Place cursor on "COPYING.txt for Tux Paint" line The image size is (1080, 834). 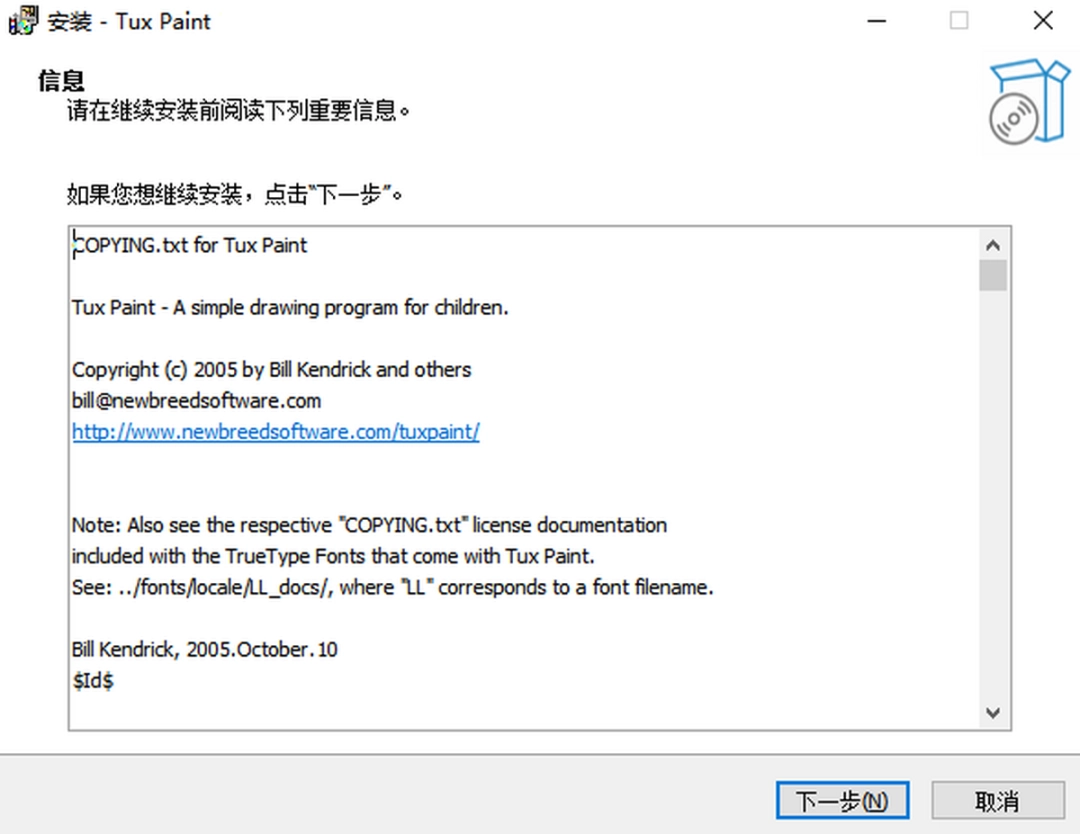coord(190,246)
